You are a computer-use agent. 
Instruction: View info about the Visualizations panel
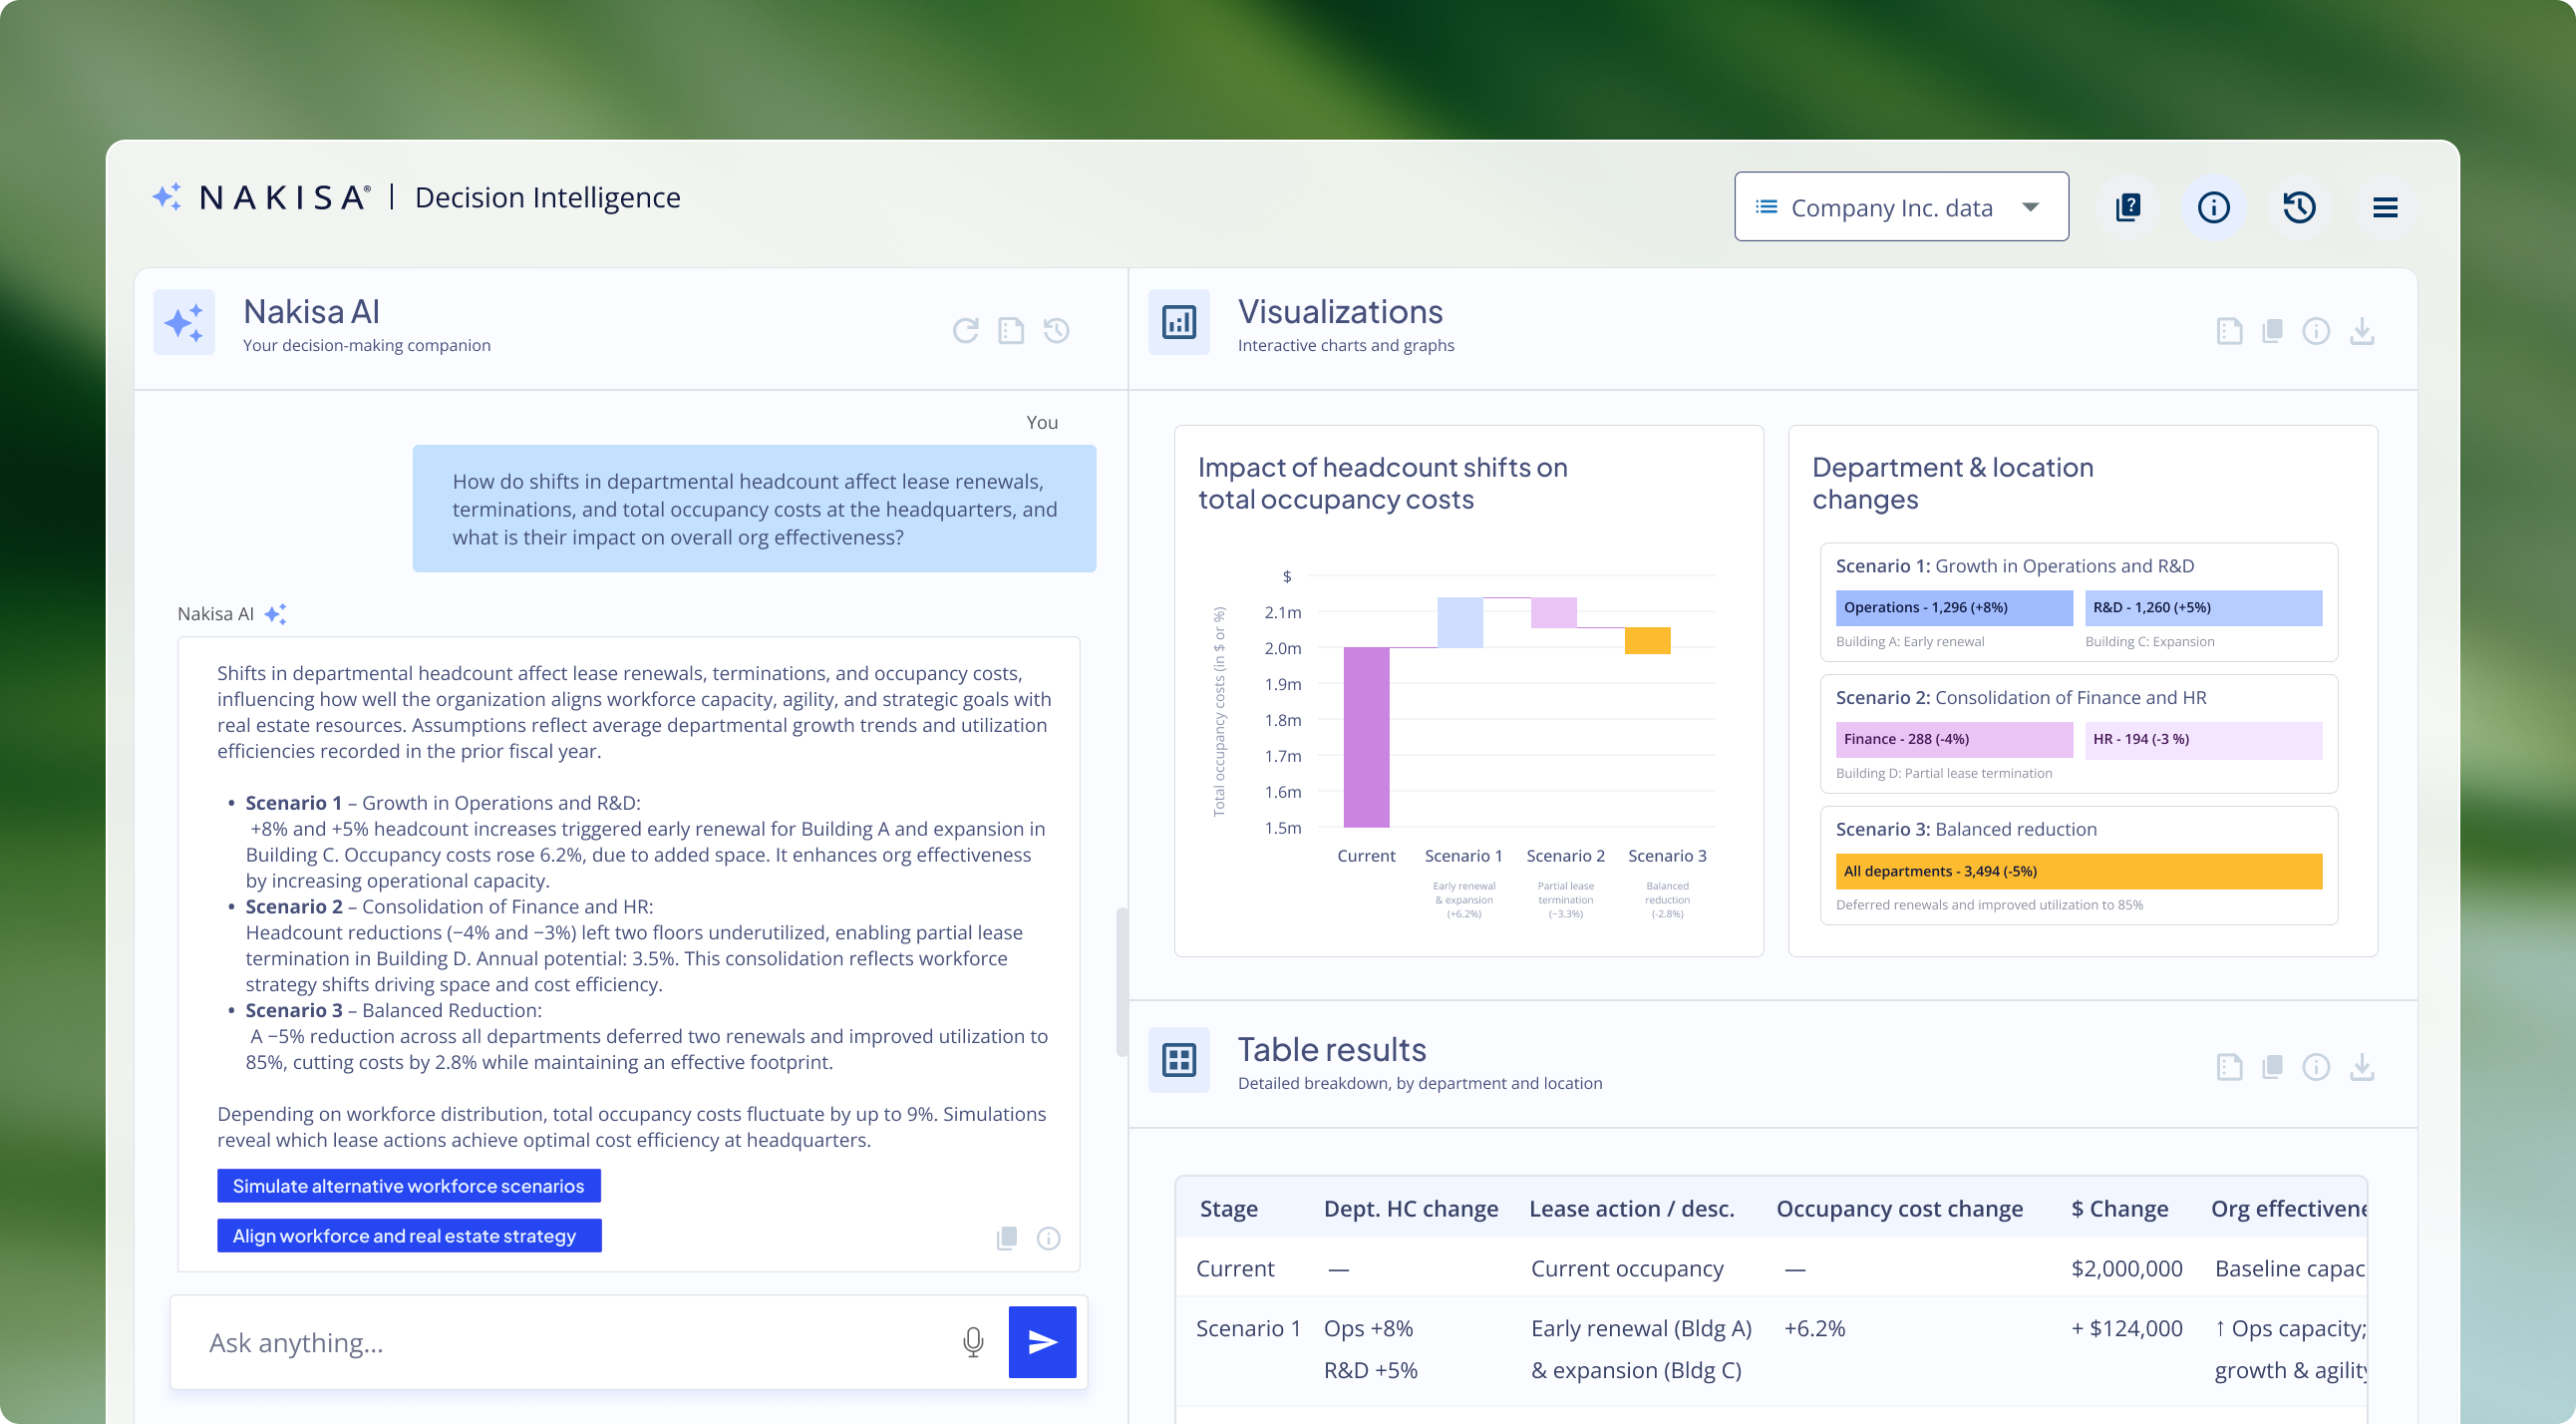2318,331
